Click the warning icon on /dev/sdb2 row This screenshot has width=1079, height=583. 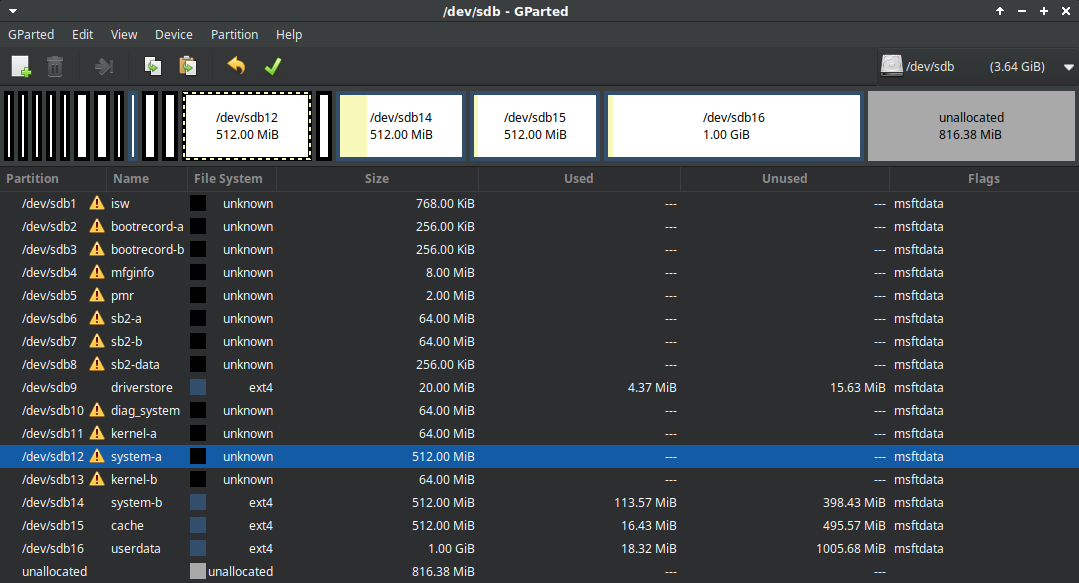pyautogui.click(x=97, y=226)
